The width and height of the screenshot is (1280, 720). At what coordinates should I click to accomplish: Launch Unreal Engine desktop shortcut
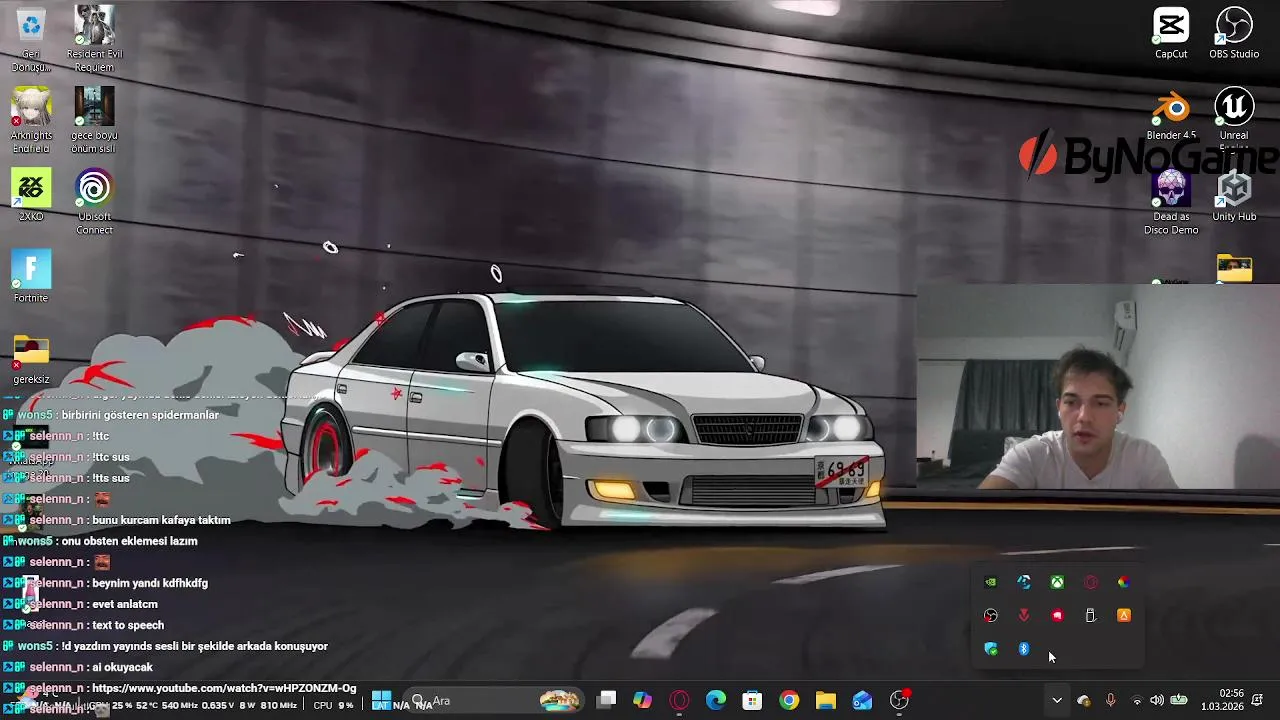coord(1234,118)
